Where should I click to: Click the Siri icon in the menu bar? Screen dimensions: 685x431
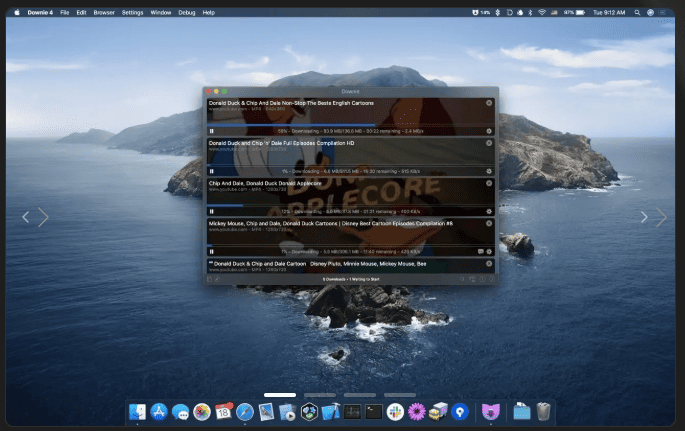pyautogui.click(x=650, y=13)
